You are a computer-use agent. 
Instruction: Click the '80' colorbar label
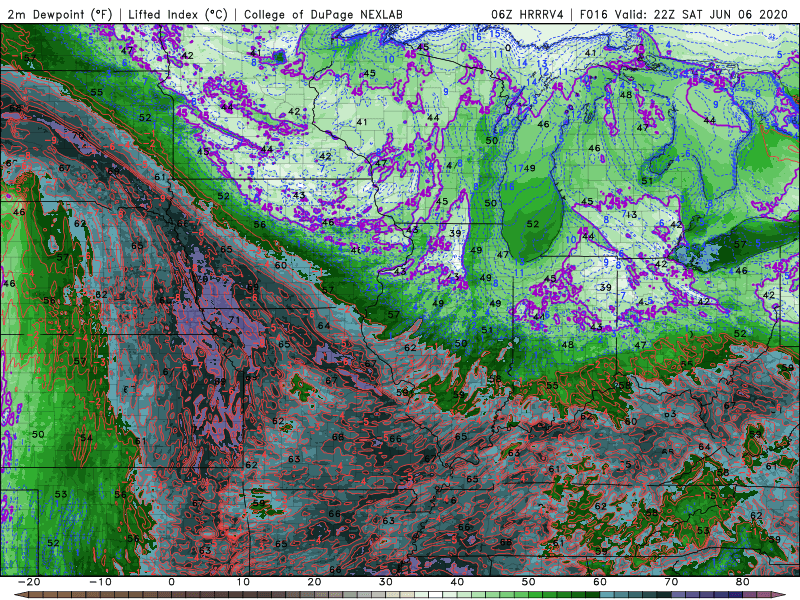pos(743,582)
